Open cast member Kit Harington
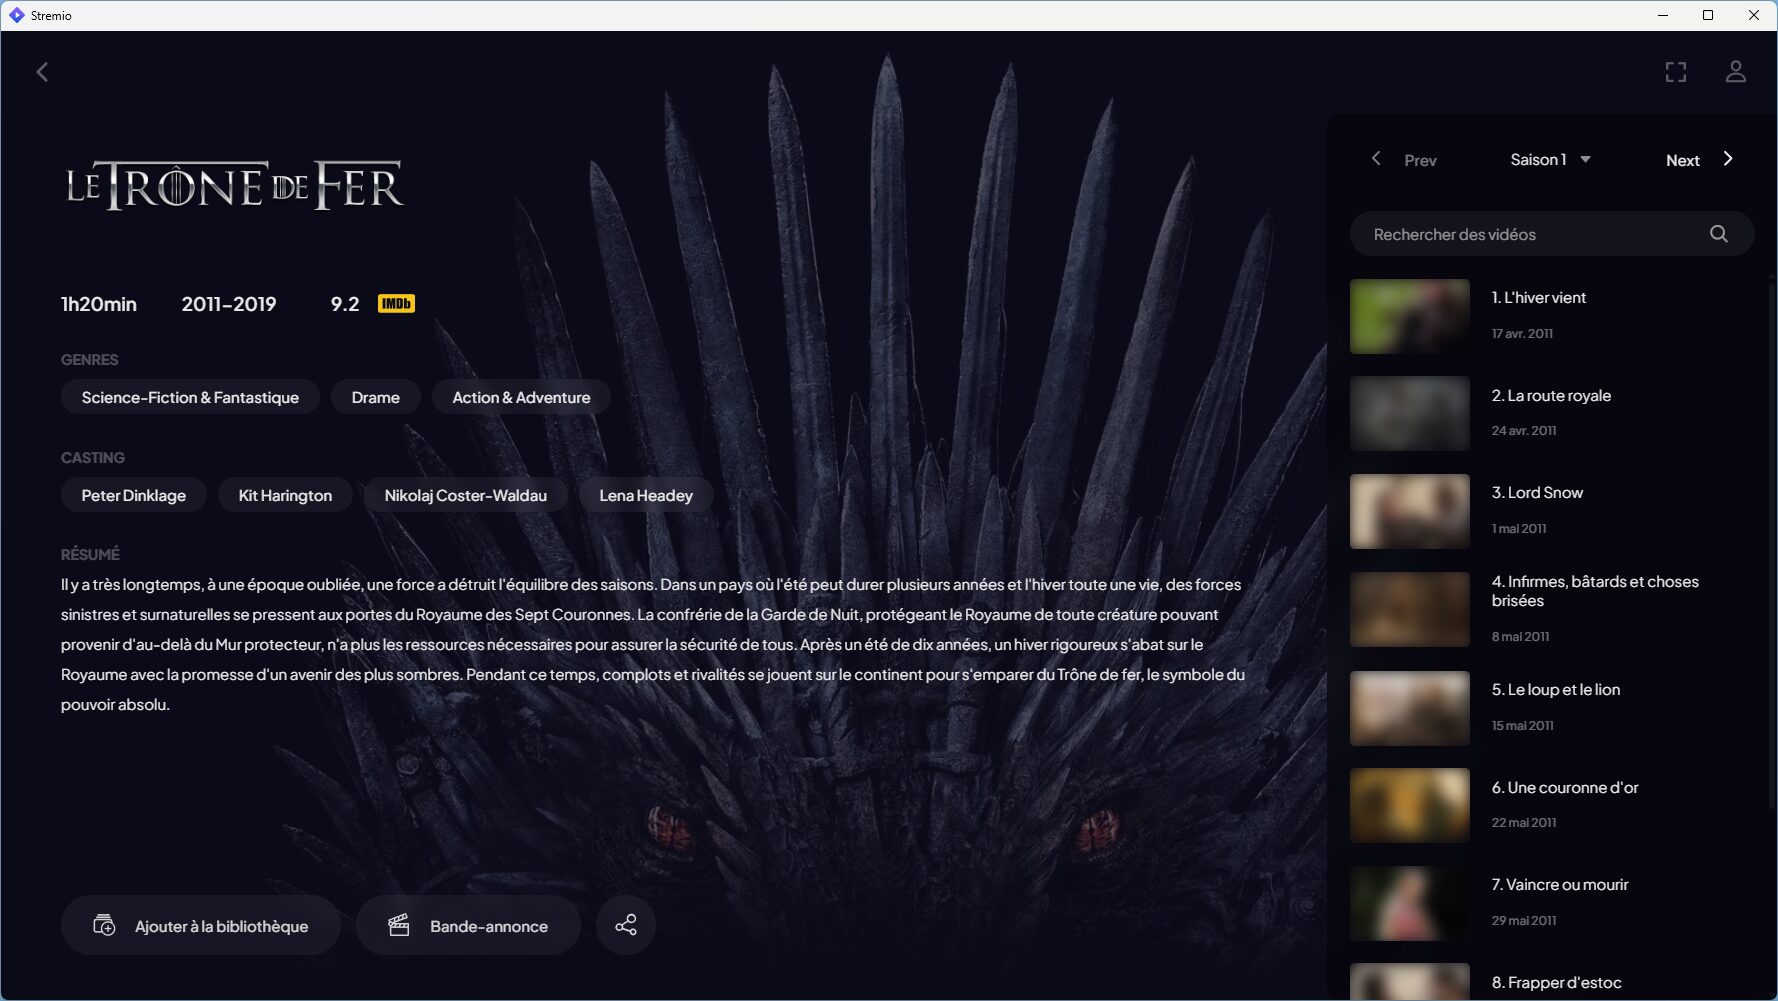1778x1001 pixels. coord(285,495)
